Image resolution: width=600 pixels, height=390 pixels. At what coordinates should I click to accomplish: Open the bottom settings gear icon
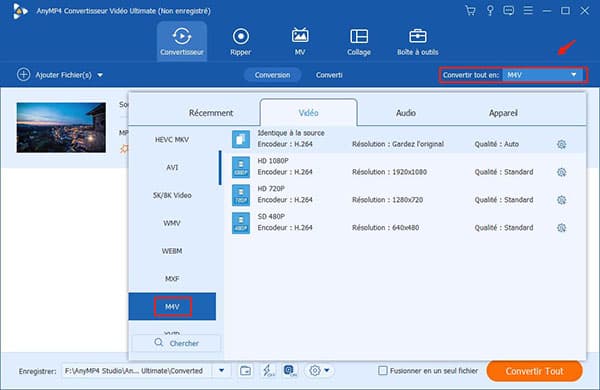coord(315,370)
